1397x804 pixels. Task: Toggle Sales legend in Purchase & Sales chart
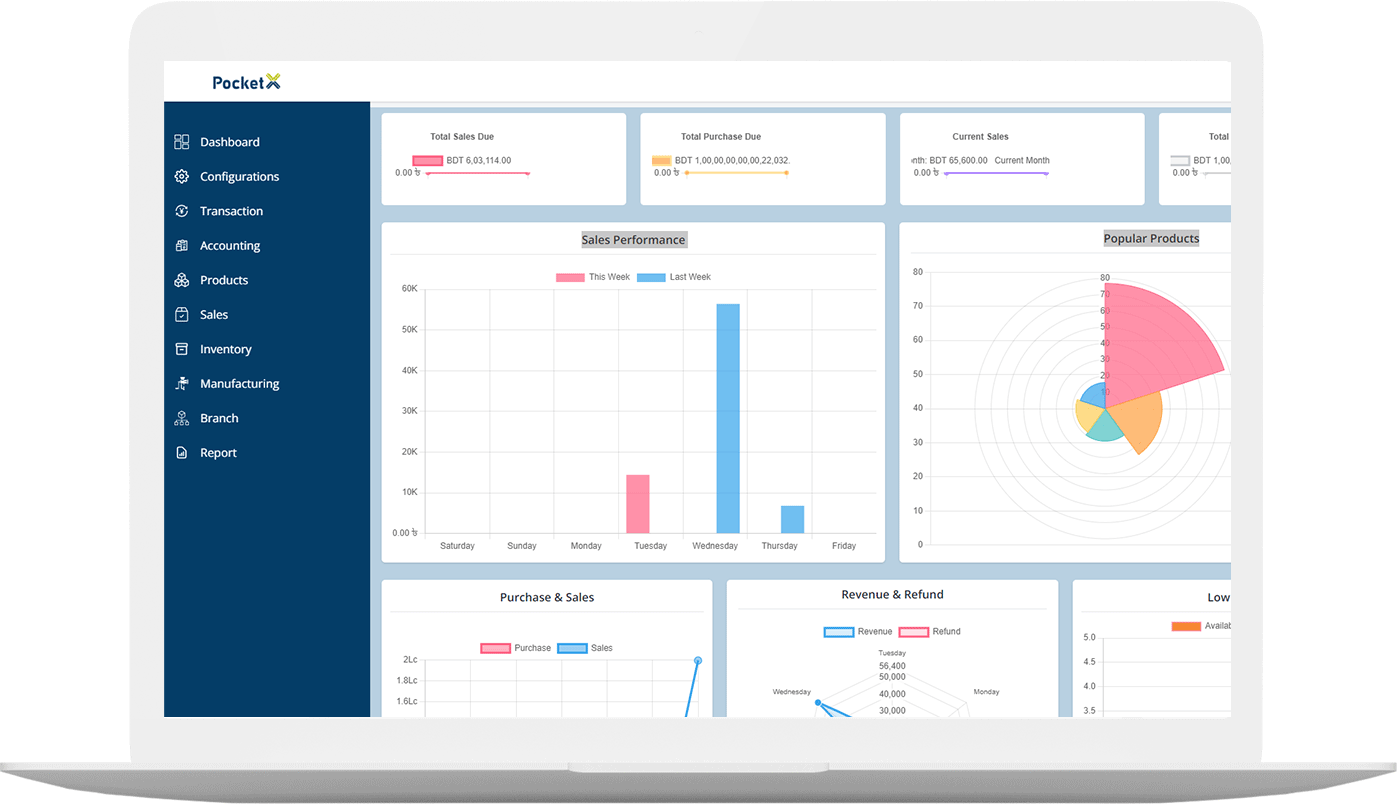coord(585,648)
